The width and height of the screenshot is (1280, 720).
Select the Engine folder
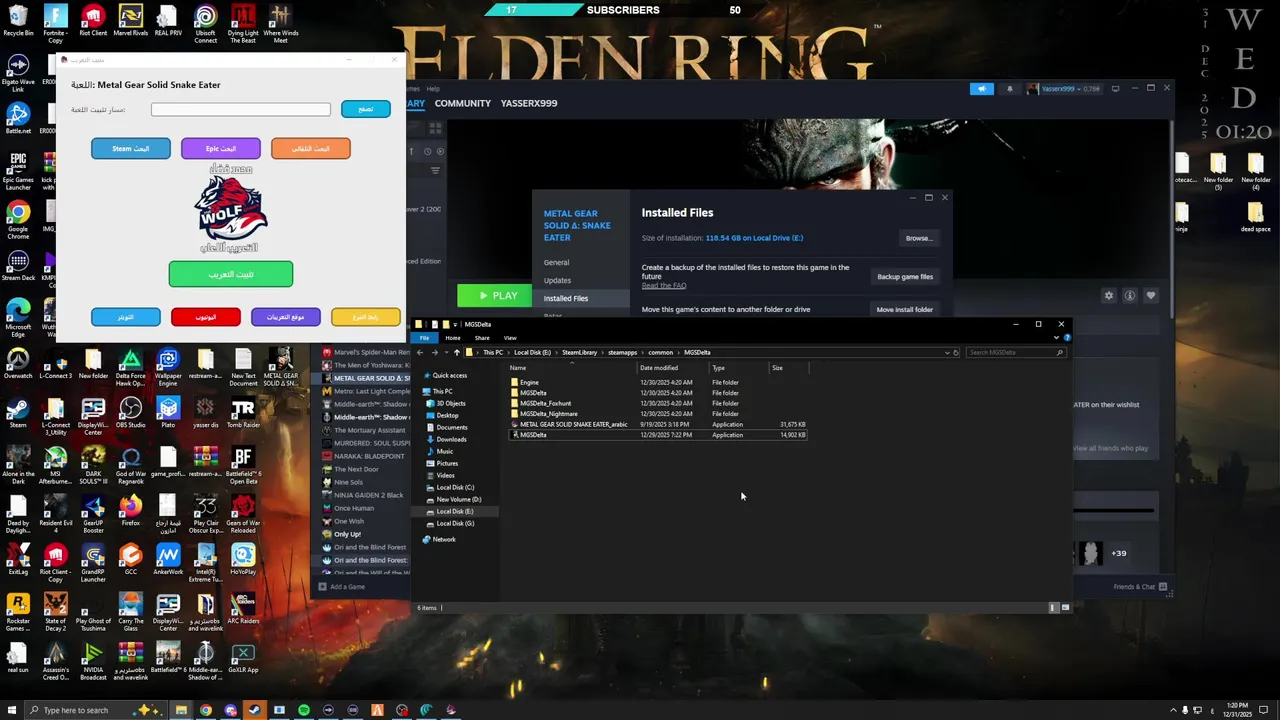529,382
